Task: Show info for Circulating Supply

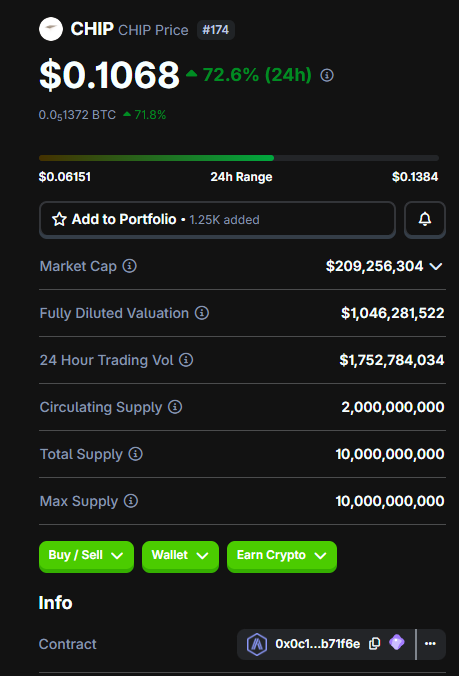Action: coord(175,407)
